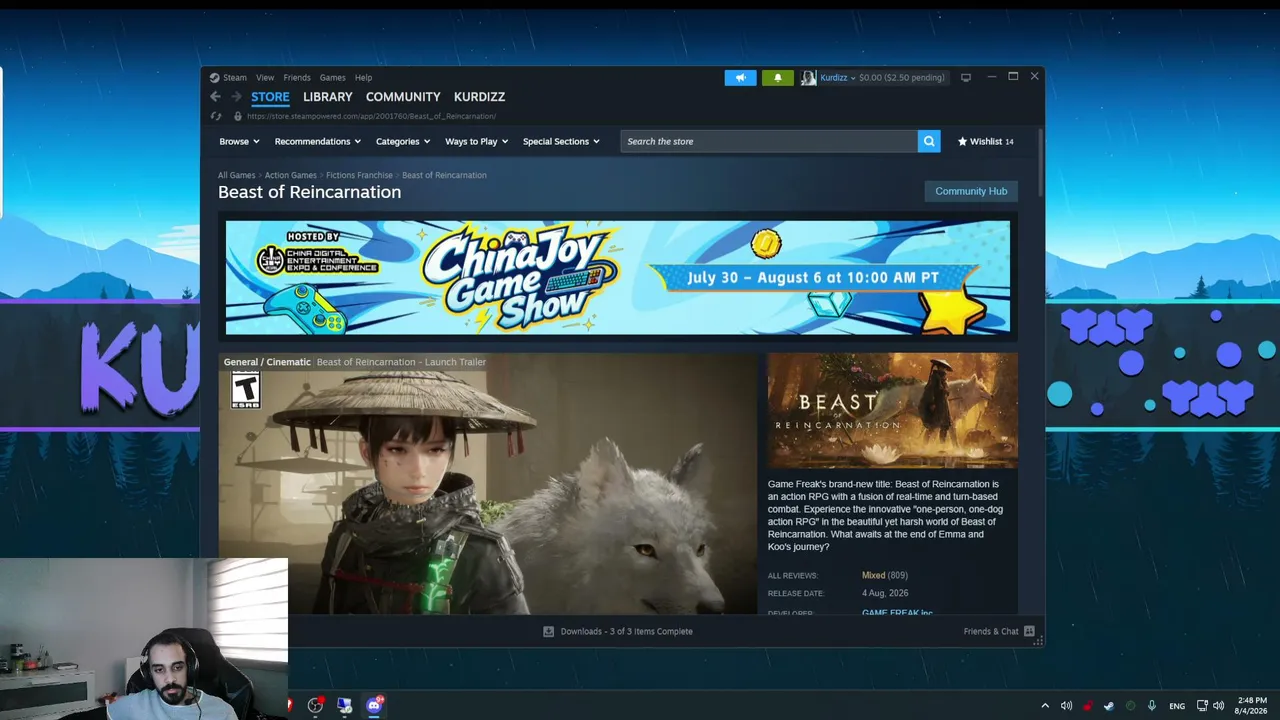Open the Help menu
The height and width of the screenshot is (720, 1280).
pyautogui.click(x=363, y=77)
